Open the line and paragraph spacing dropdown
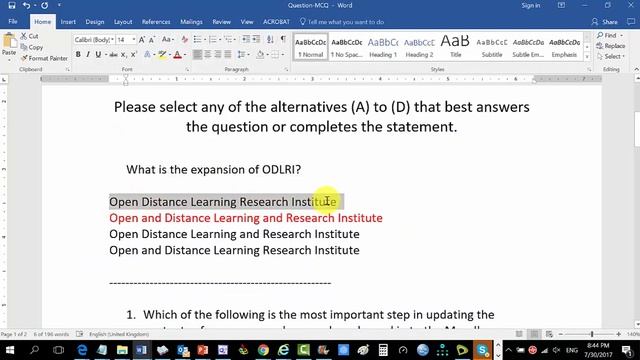 pos(243,54)
